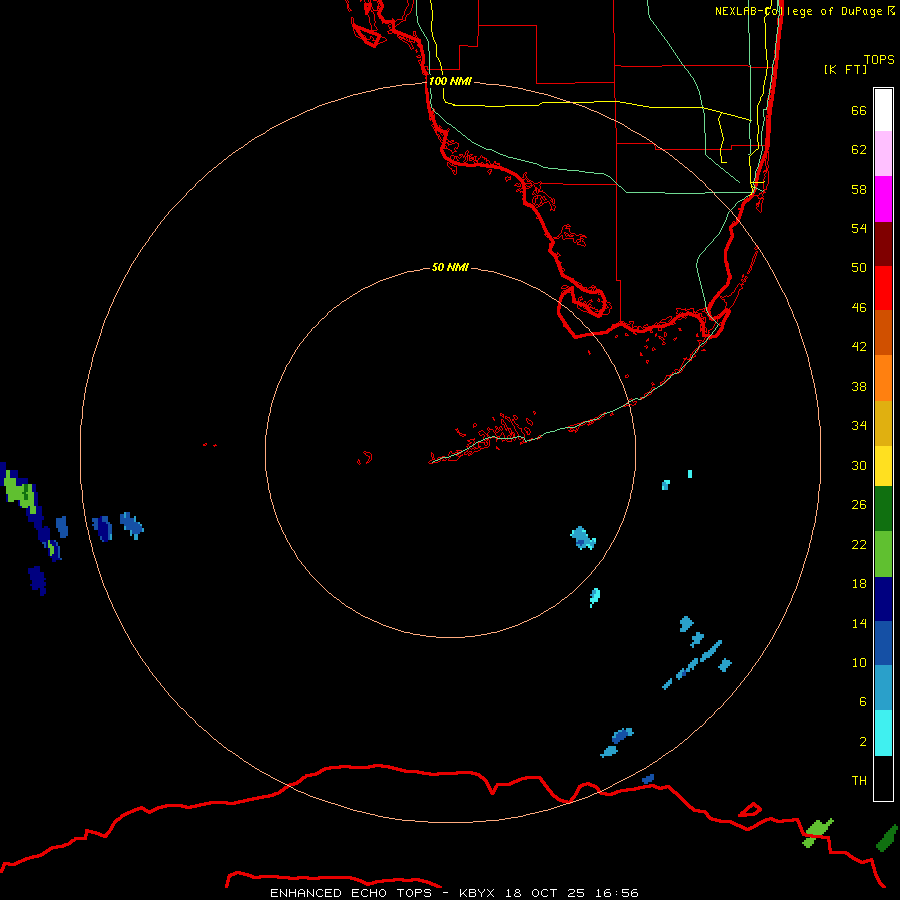The height and width of the screenshot is (900, 900).
Task: Click the light blue legend swatch
Action: coord(883,688)
